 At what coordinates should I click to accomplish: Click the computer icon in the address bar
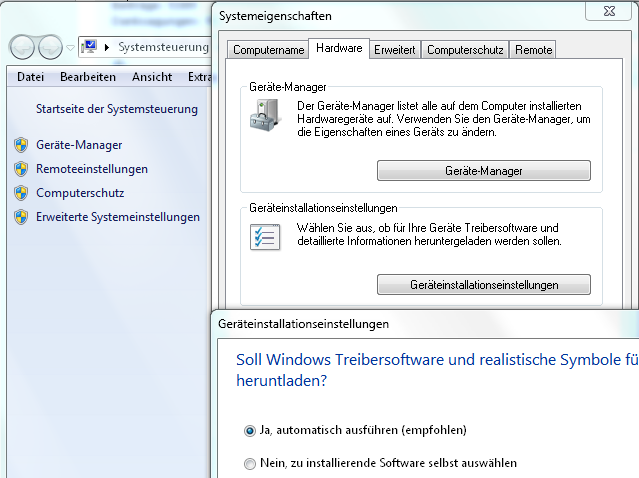coord(88,47)
